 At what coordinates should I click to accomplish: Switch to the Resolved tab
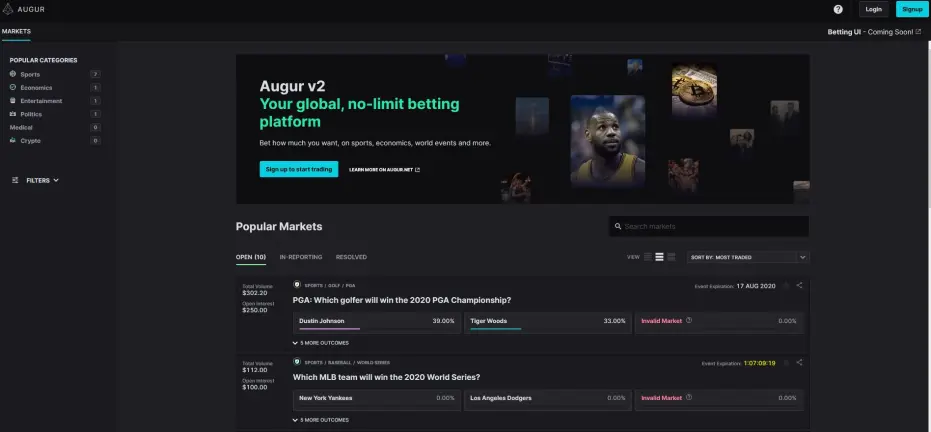(x=352, y=257)
